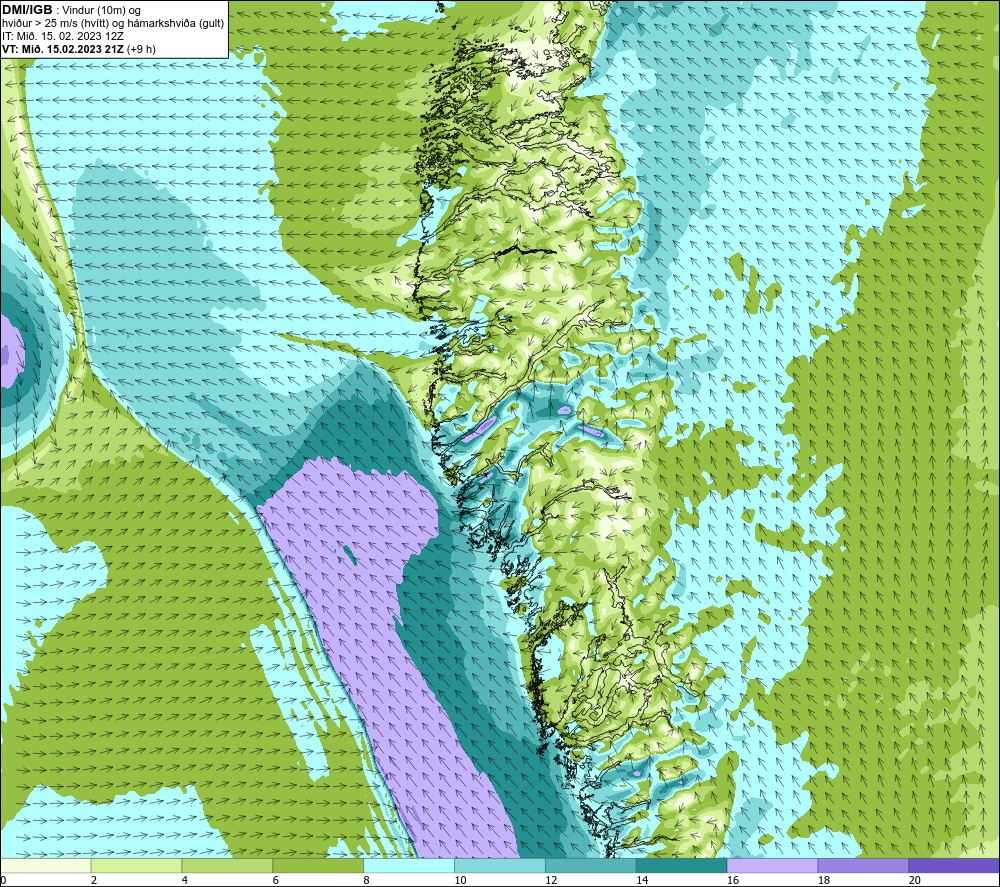Viewport: 1000px width, 887px height.
Task: Click the 6–8 m/s olive green legend swatch
Action: click(318, 865)
